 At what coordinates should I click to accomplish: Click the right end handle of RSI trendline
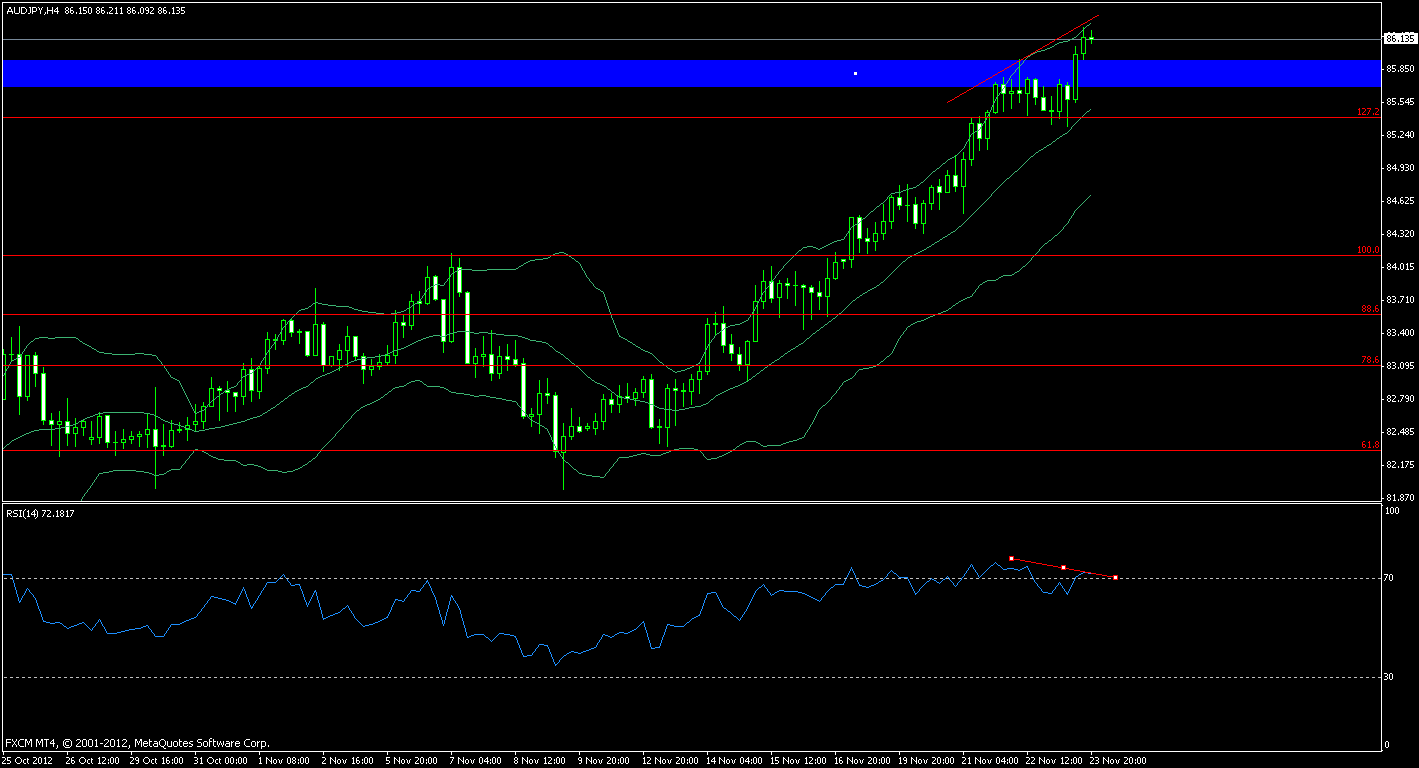click(x=1115, y=577)
